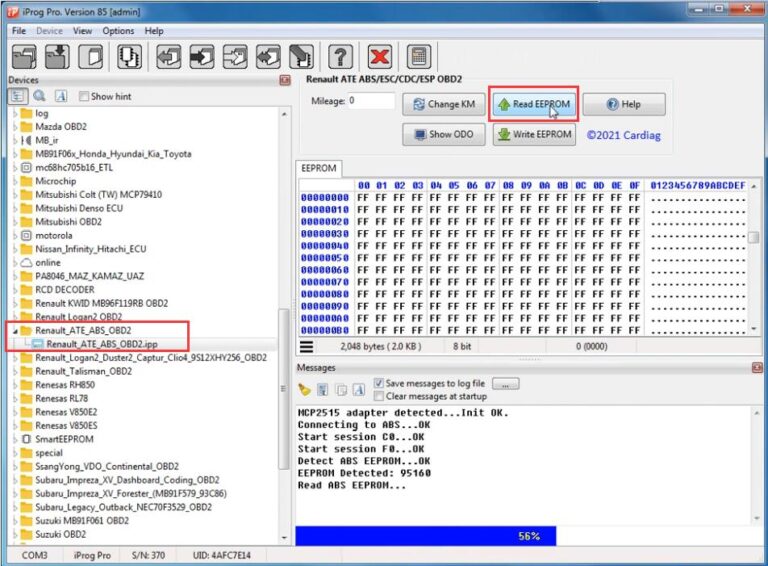Toggle the Show hint checkbox
Viewport: 768px width, 566px height.
[84, 96]
